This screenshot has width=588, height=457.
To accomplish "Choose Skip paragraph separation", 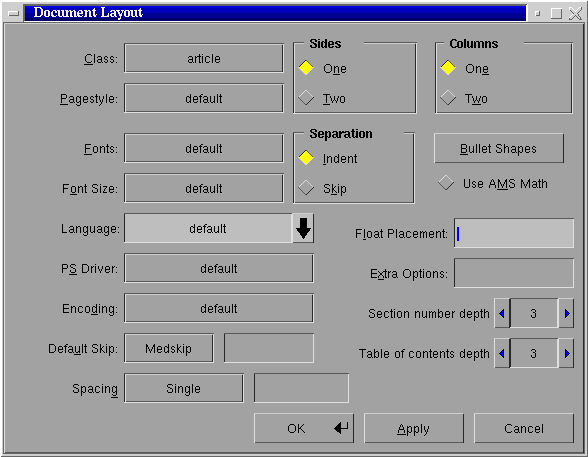I will tap(323, 188).
